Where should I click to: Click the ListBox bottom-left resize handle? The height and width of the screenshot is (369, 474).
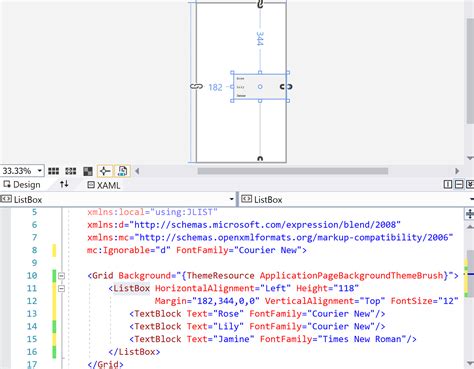point(232,101)
